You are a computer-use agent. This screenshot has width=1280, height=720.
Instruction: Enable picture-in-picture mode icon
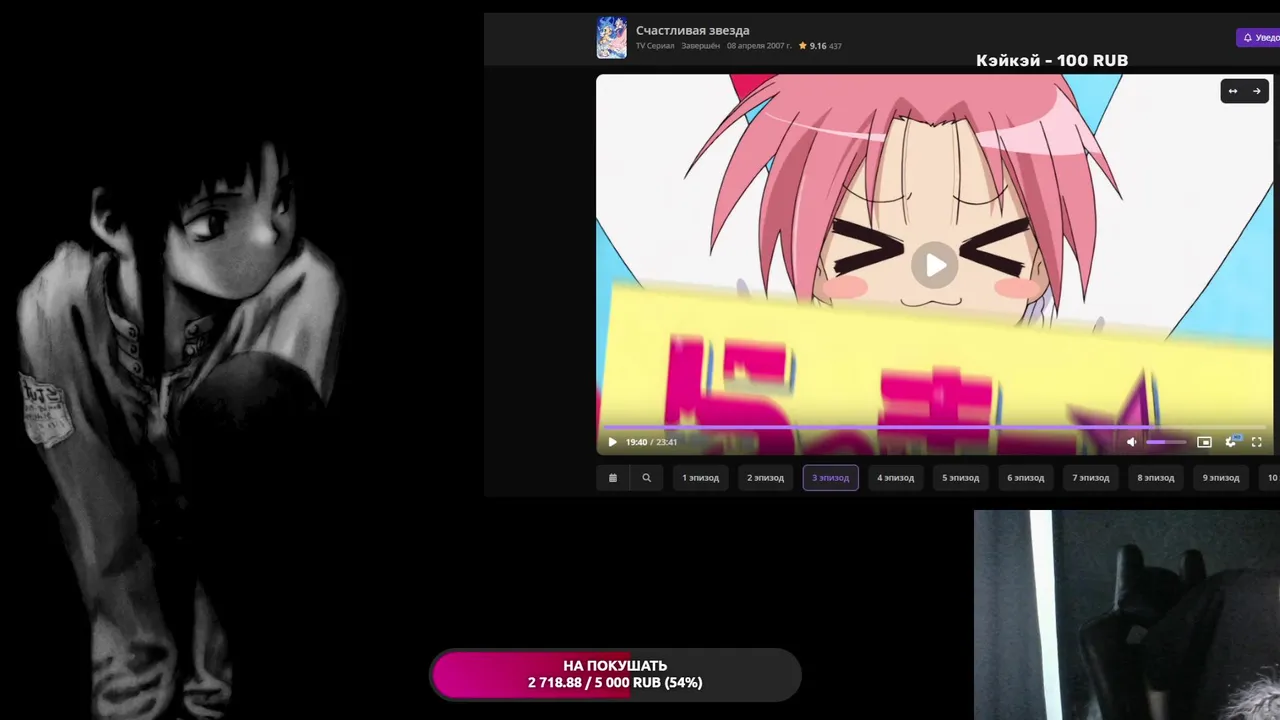1204,442
